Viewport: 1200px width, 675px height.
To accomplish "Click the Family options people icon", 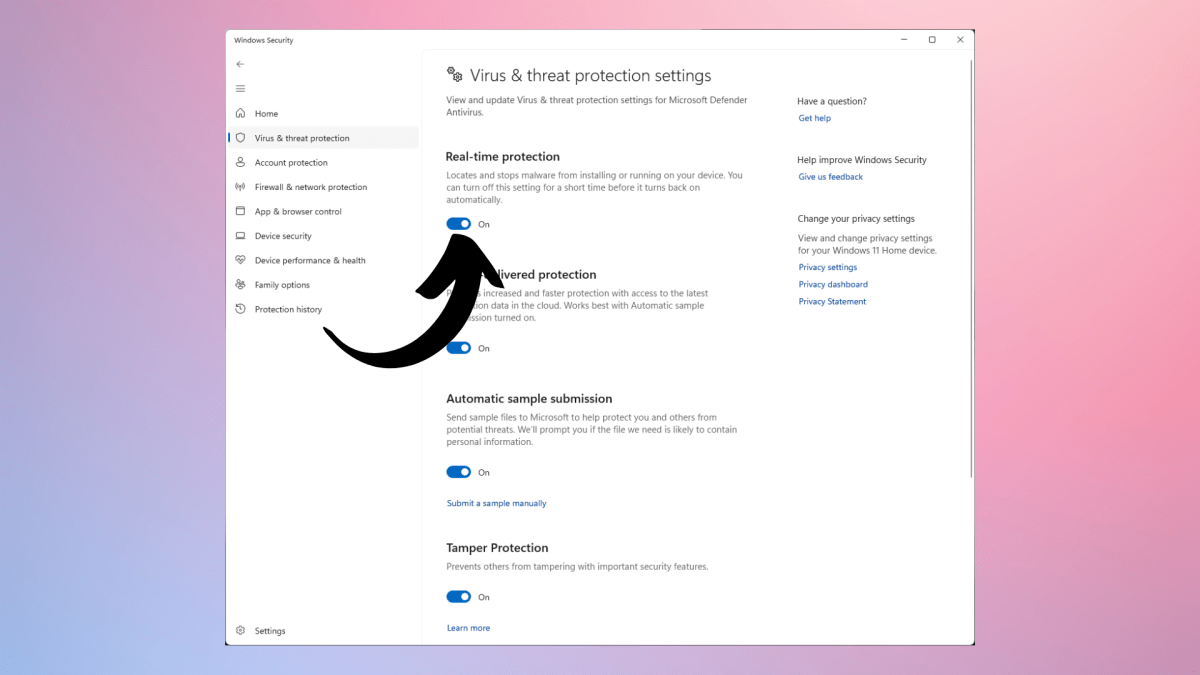I will coord(240,285).
